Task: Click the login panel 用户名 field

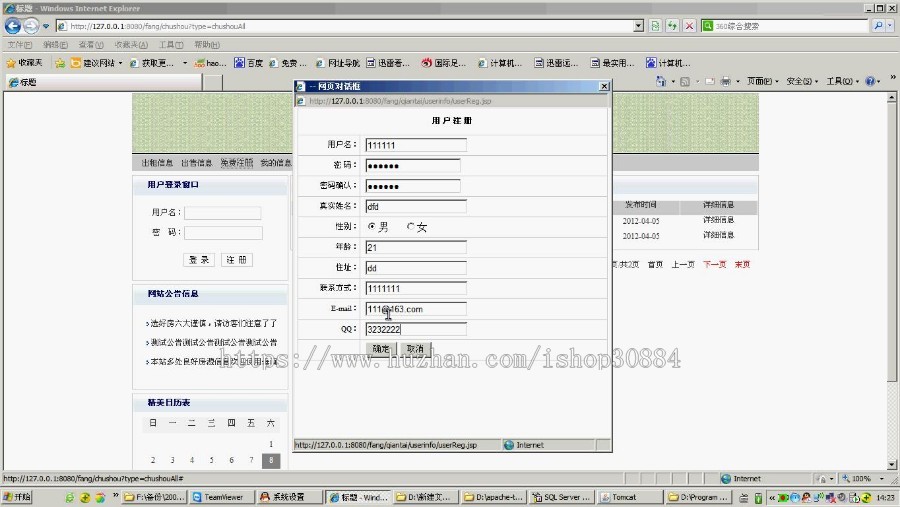Action: coord(223,212)
